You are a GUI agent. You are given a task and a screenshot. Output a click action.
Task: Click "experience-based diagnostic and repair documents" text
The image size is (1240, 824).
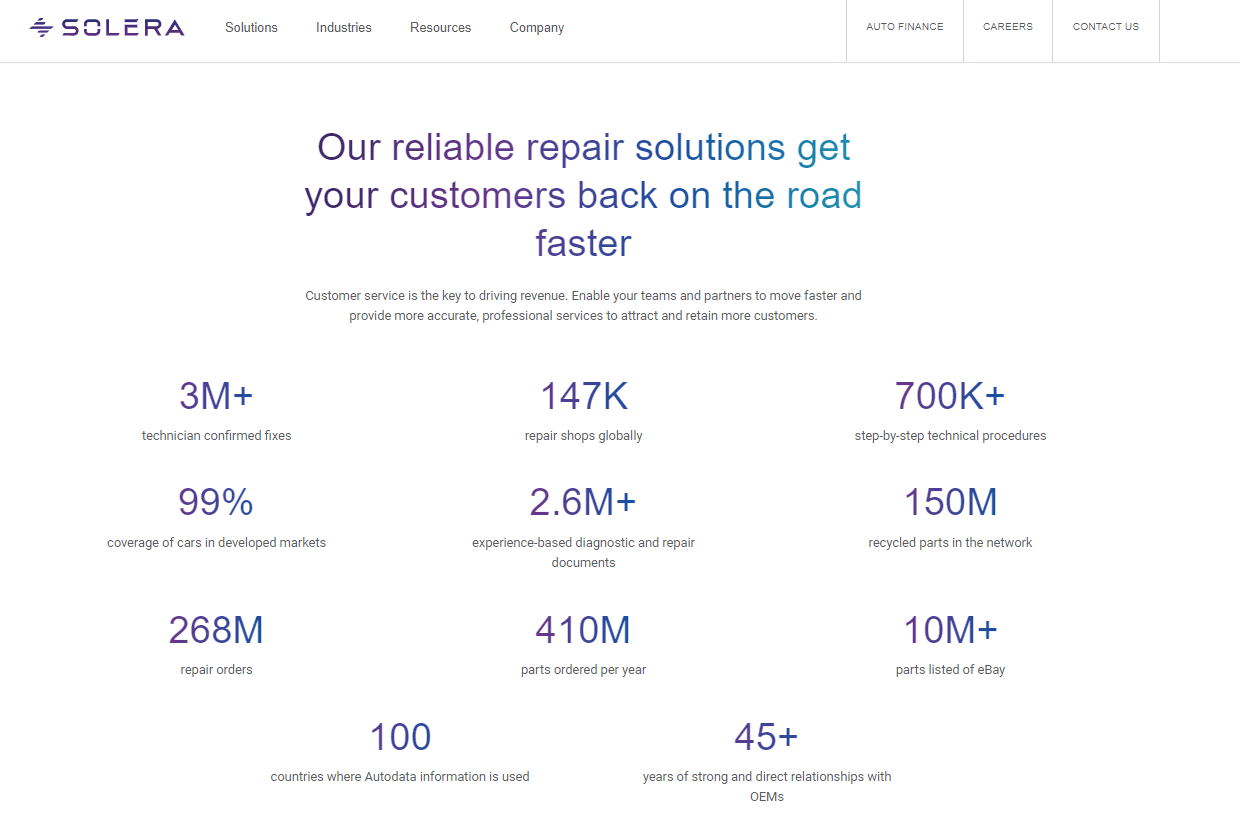tap(583, 553)
